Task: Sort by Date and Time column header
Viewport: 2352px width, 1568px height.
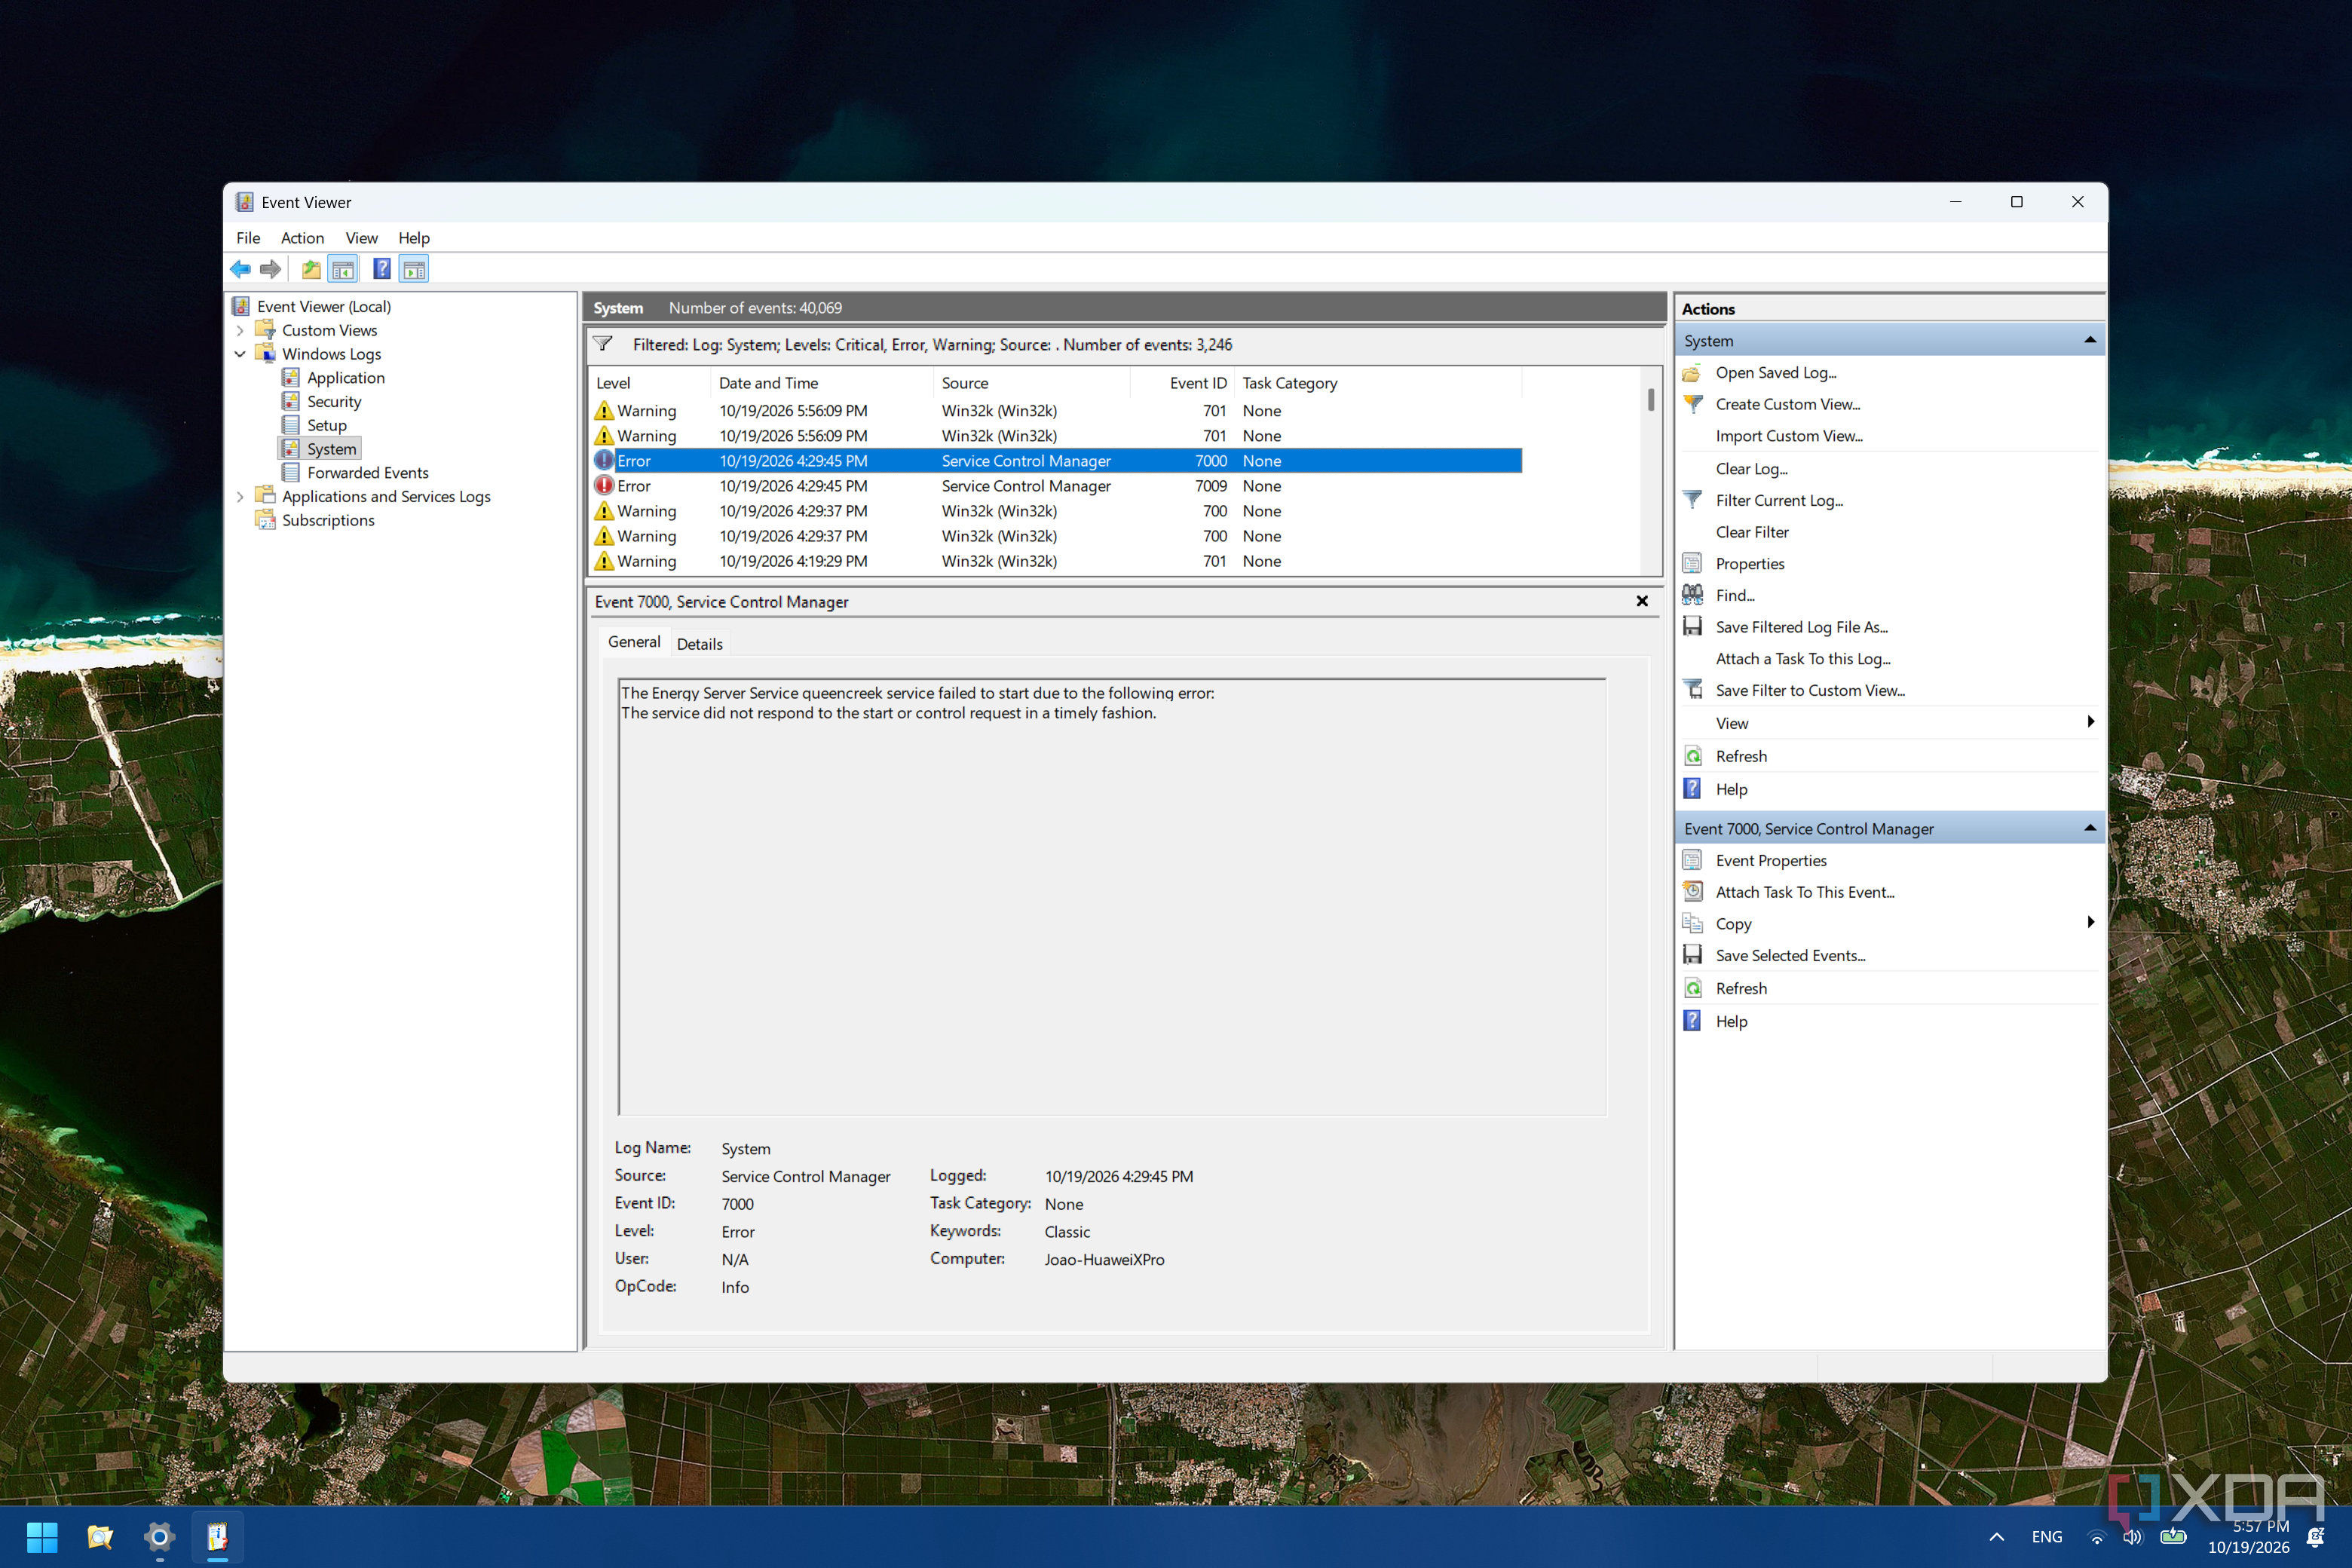Action: point(822,383)
